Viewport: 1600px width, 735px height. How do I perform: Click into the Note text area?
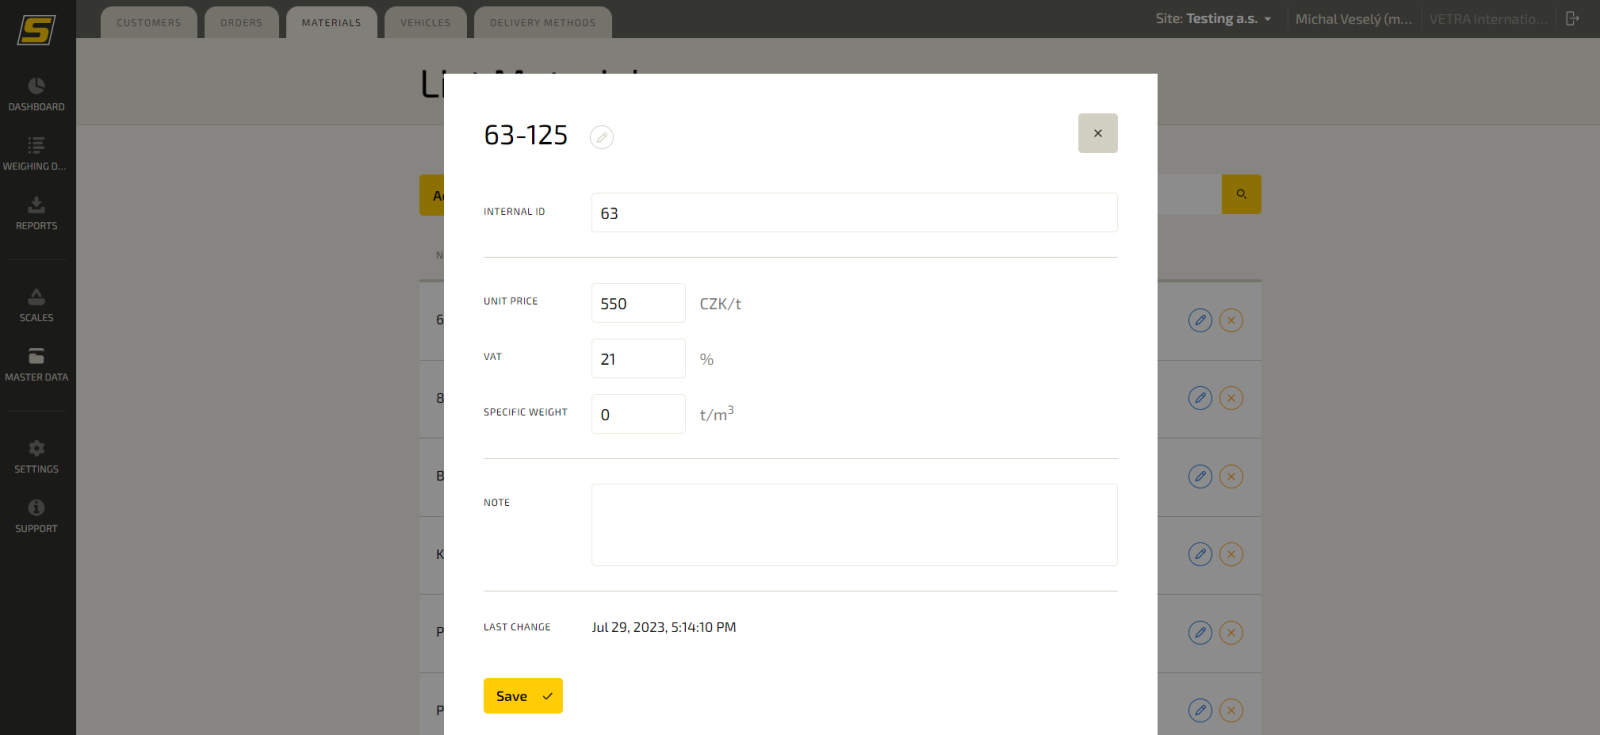pyautogui.click(x=854, y=525)
